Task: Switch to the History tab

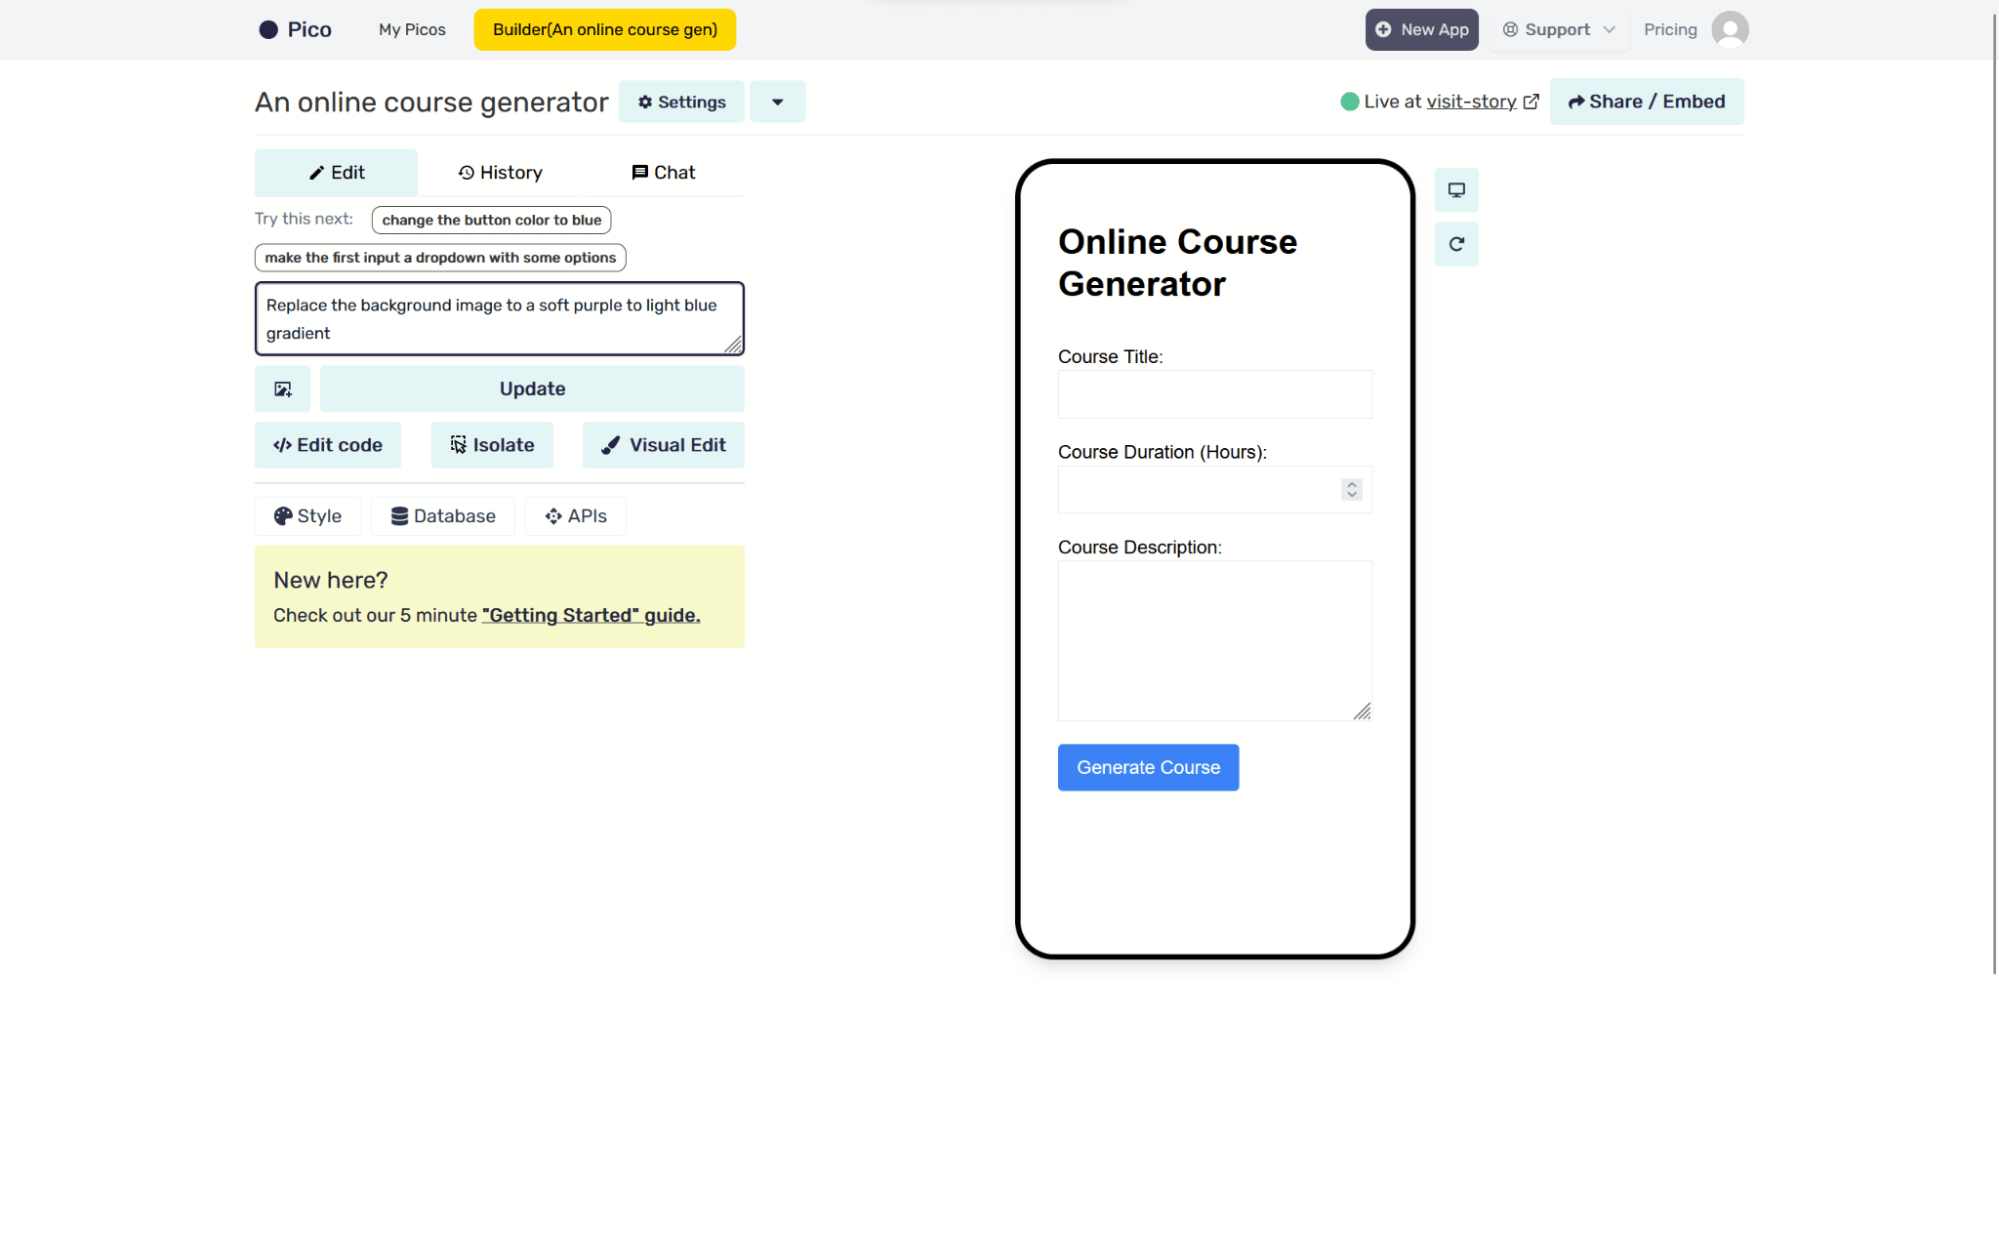Action: (500, 172)
